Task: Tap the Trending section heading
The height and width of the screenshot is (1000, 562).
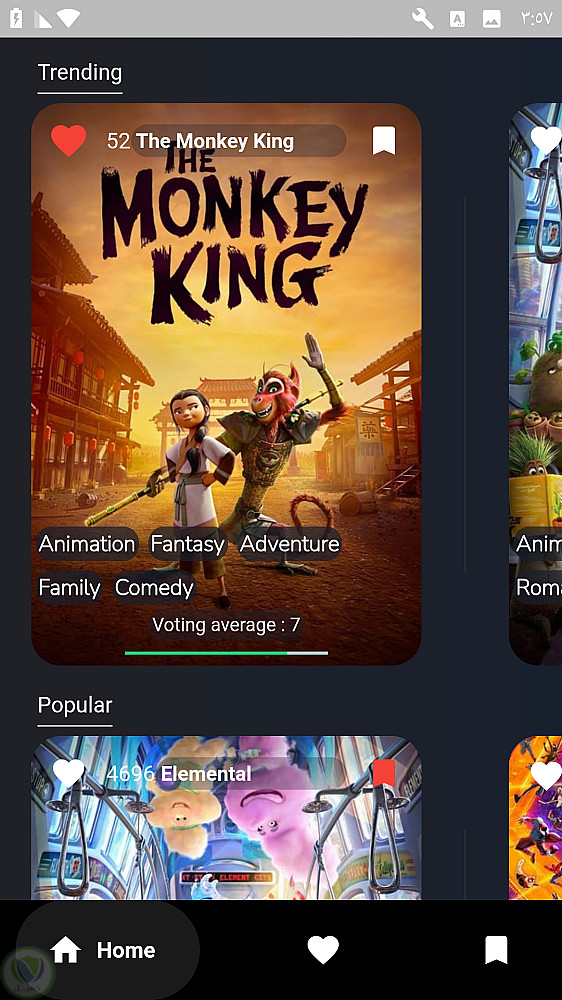Action: click(x=80, y=72)
